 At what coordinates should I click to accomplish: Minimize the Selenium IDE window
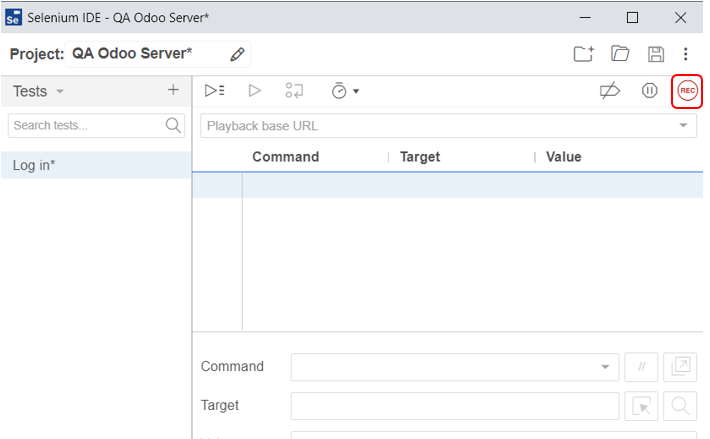click(x=585, y=18)
